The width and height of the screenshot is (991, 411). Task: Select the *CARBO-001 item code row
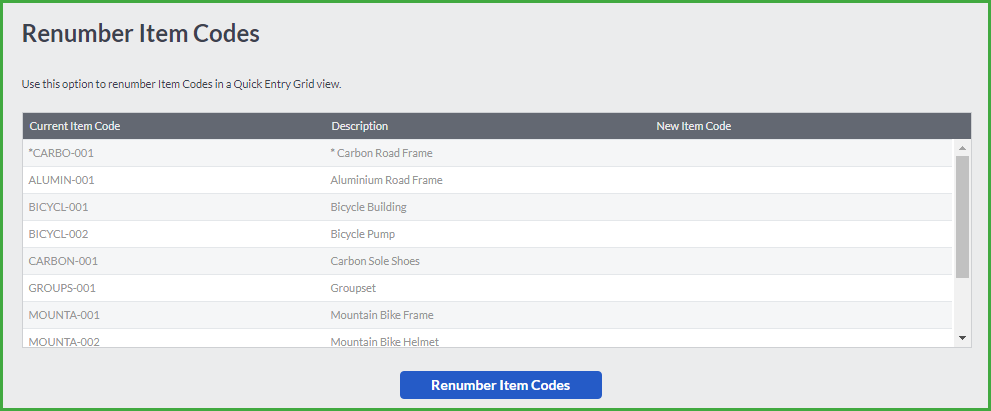pos(487,153)
